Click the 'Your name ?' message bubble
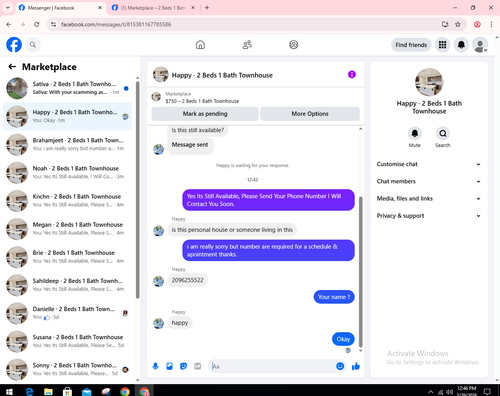 click(334, 297)
